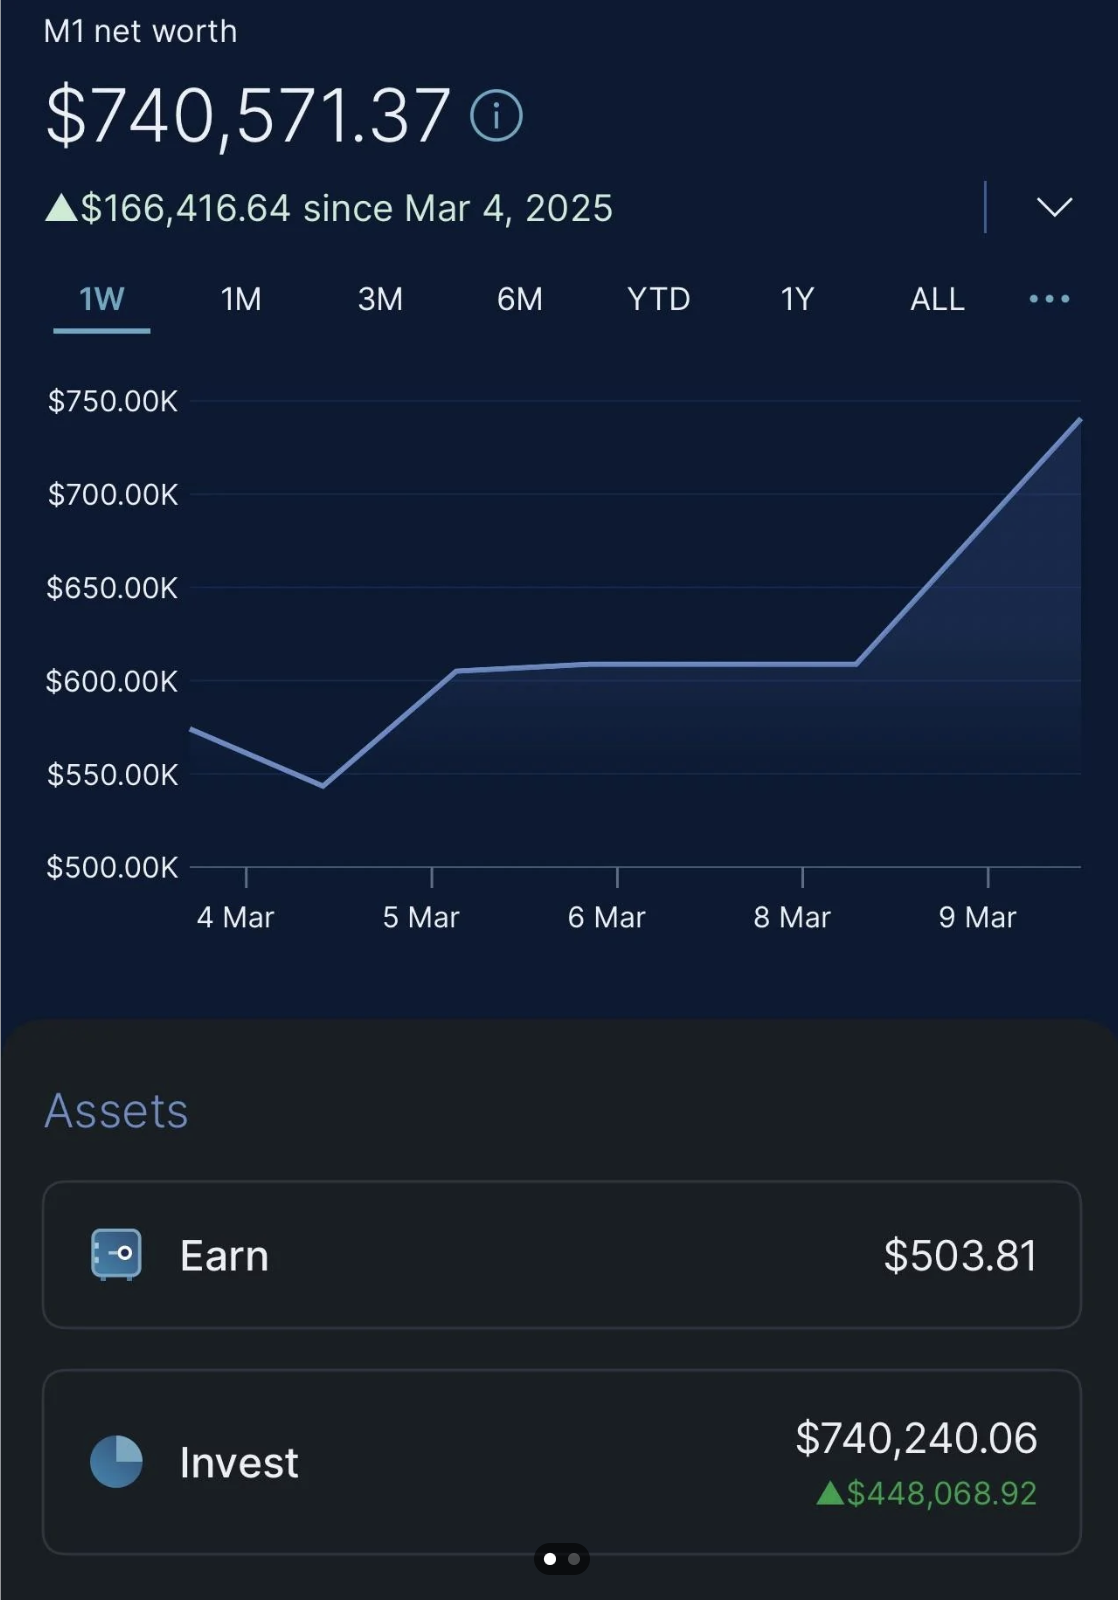Open the Earn safe icon
The image size is (1118, 1600).
click(116, 1254)
